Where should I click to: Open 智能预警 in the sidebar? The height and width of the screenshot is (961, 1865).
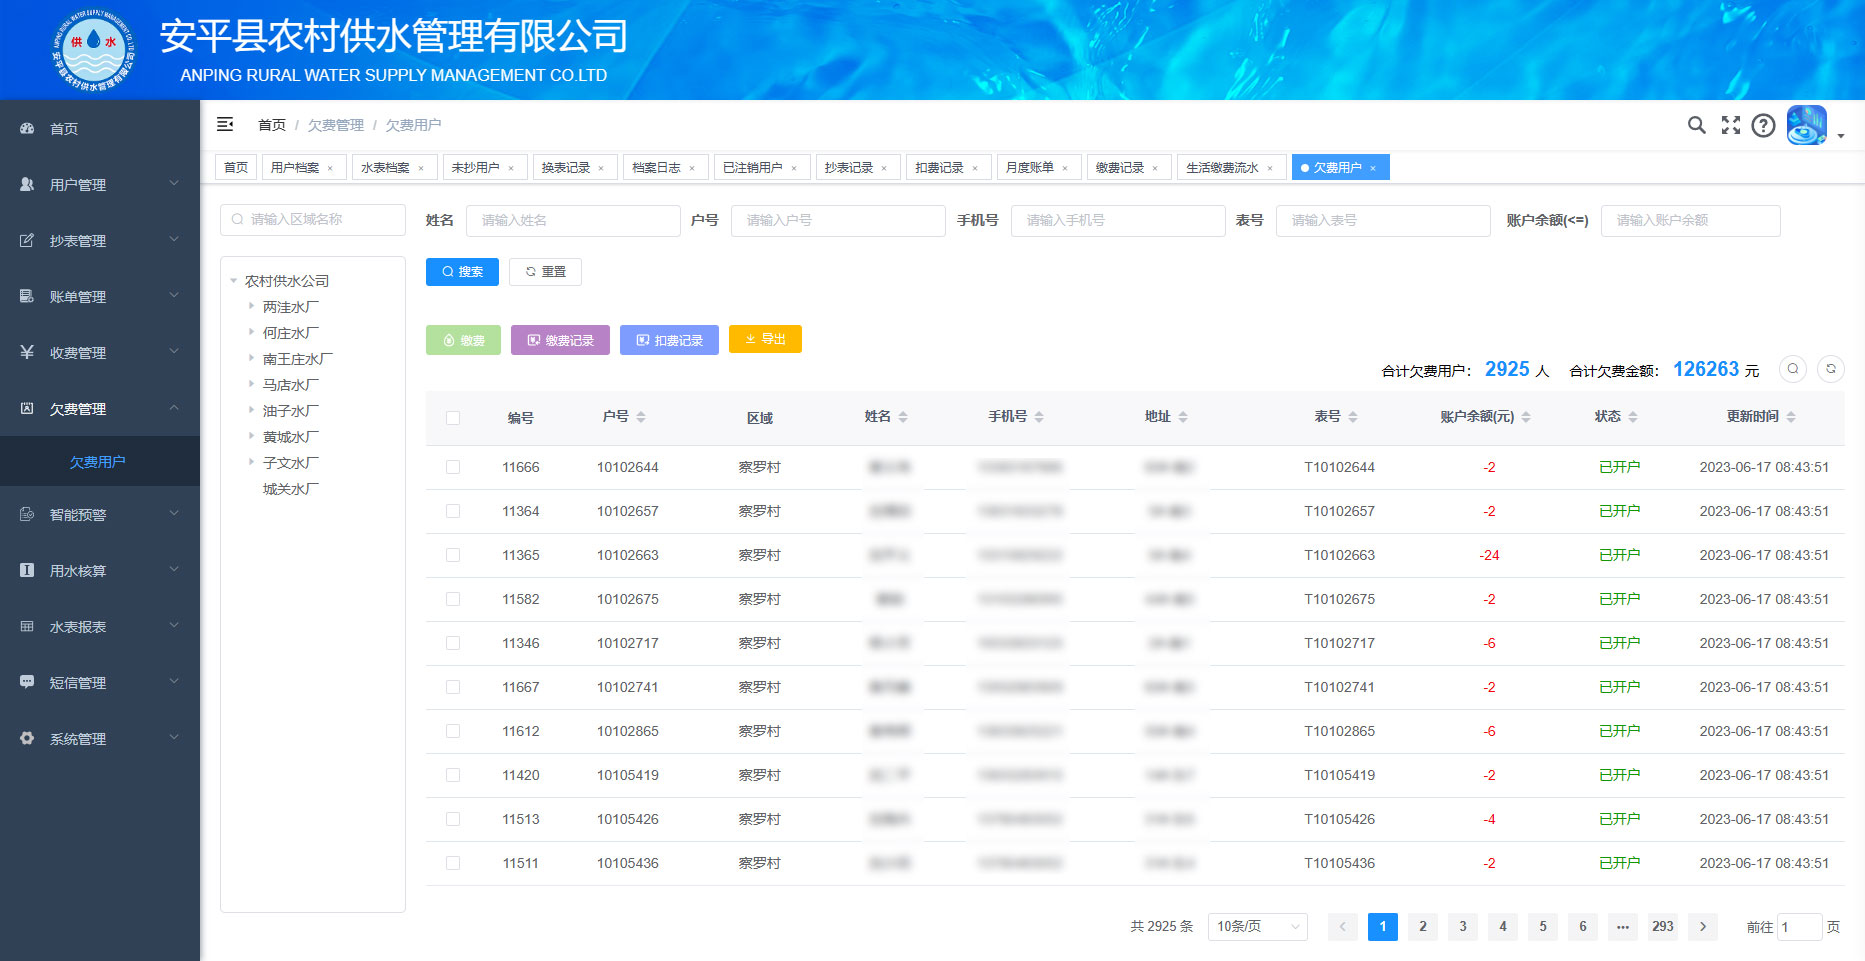100,515
